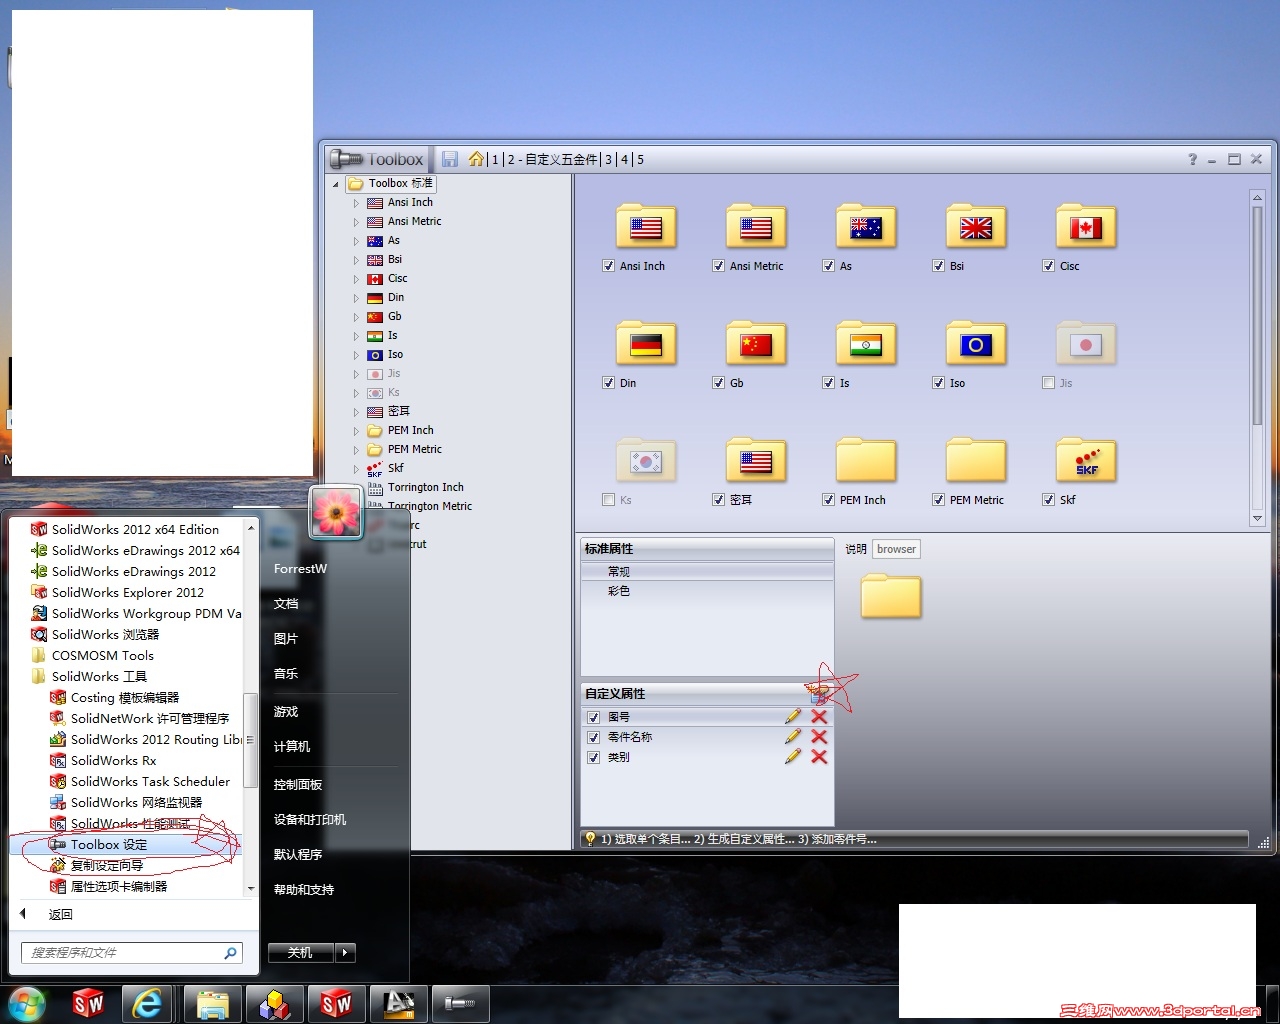The height and width of the screenshot is (1024, 1280).
Task: Open the Cisc folder icon in grid
Action: (x=1086, y=227)
